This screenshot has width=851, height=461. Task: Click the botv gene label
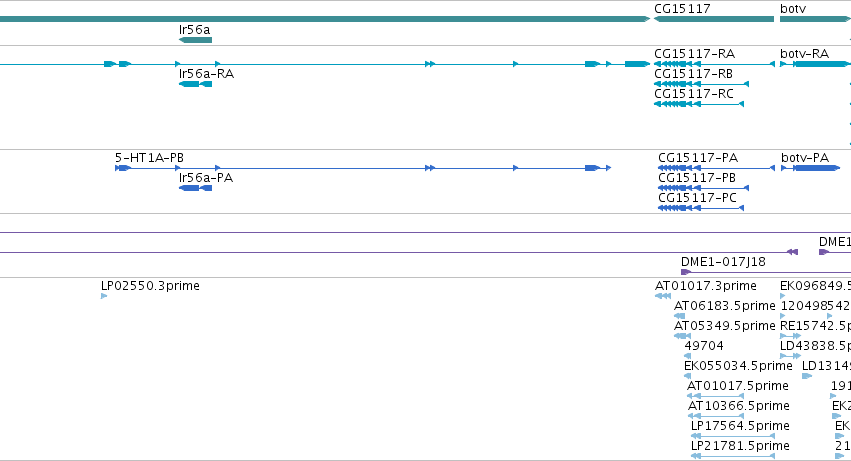click(x=793, y=9)
